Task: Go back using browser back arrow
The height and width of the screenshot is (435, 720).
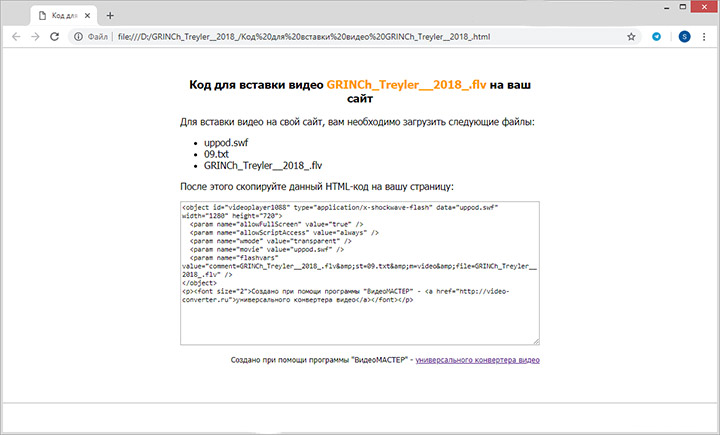Action: pyautogui.click(x=16, y=37)
